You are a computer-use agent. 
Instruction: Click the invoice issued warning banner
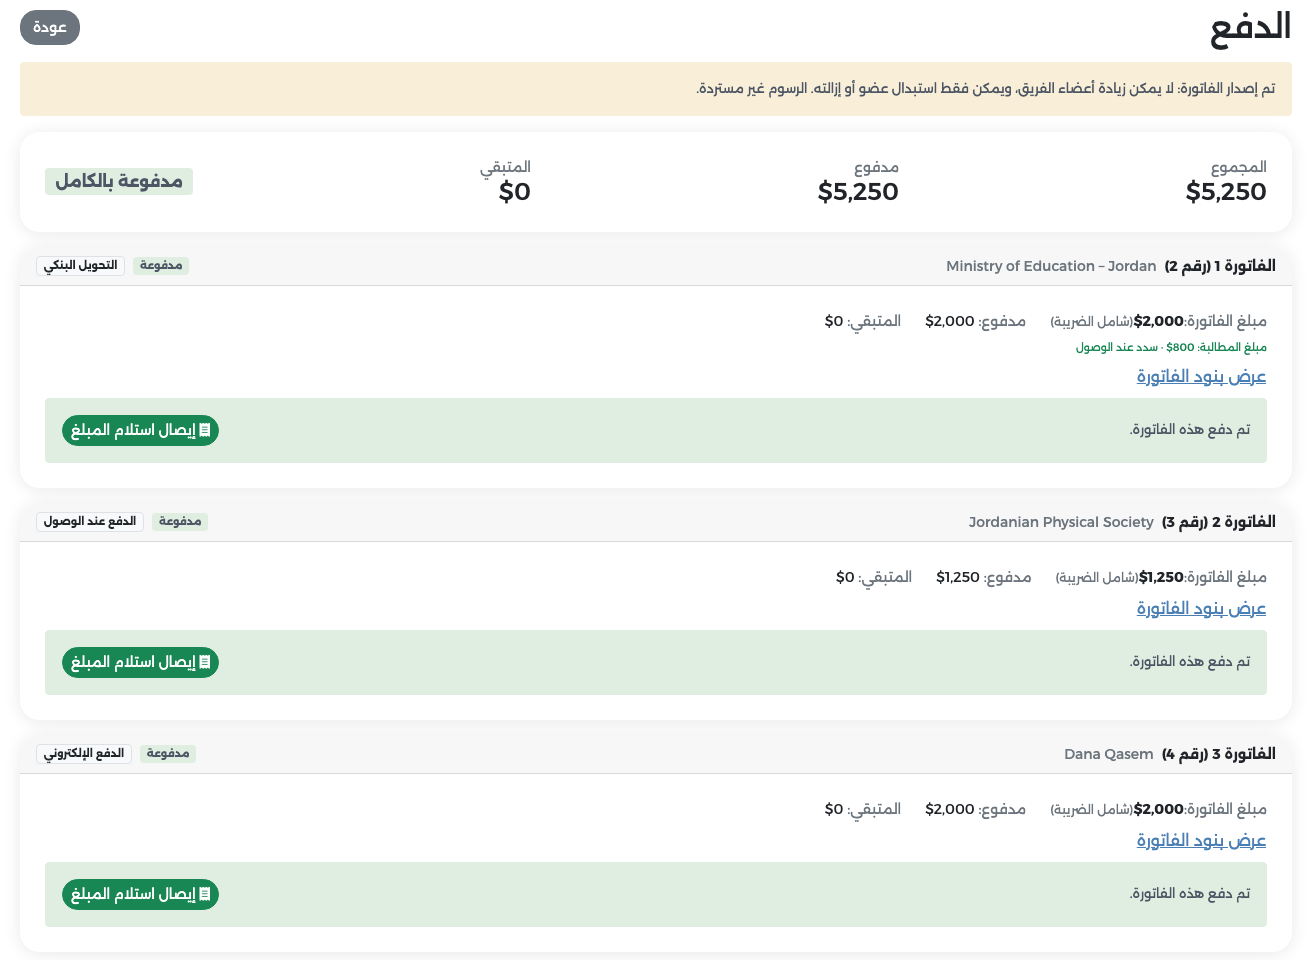click(x=656, y=89)
